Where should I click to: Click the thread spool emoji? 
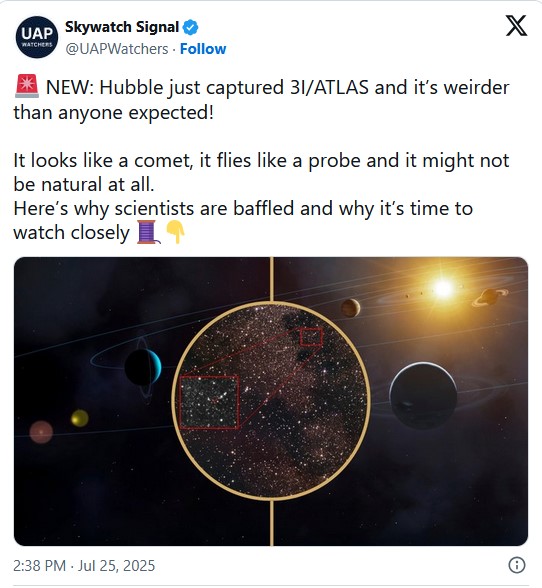[149, 232]
